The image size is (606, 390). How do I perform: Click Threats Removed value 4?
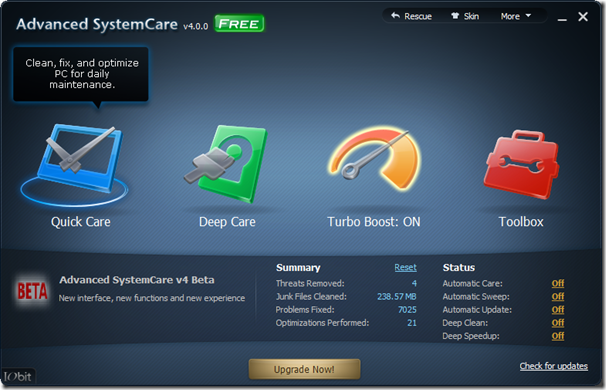click(x=414, y=283)
